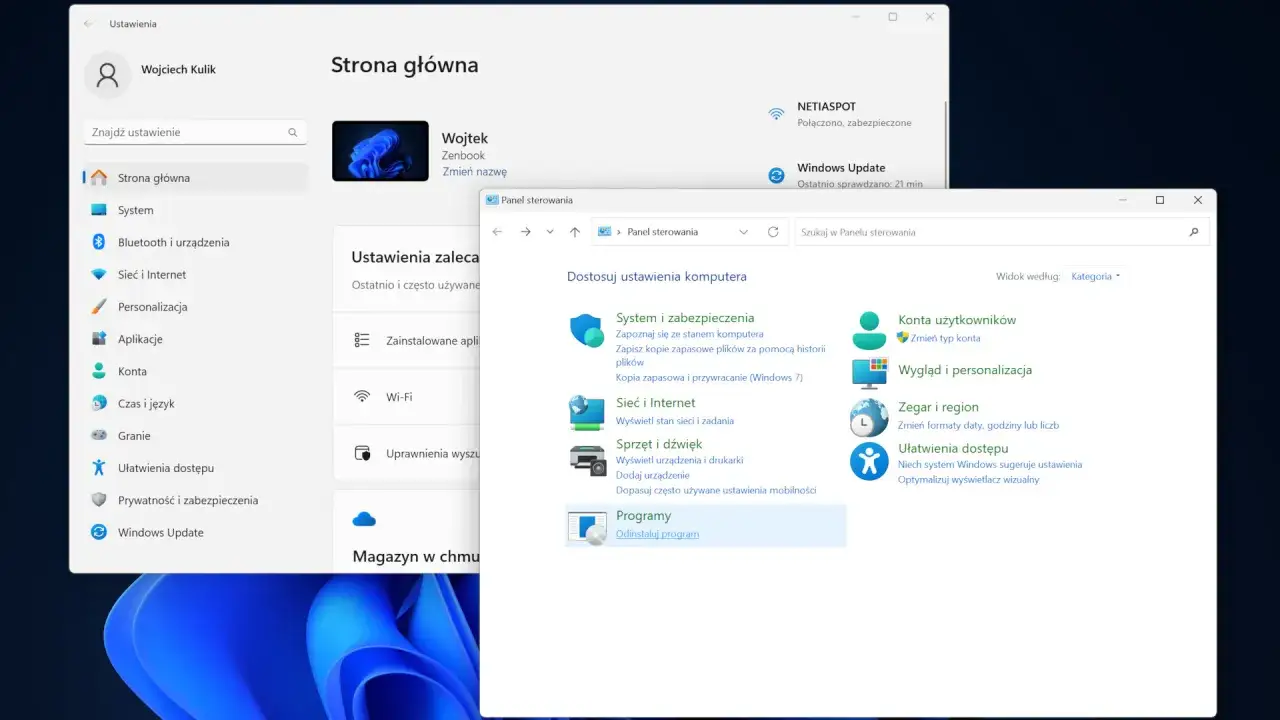Click Zapisz kopie zapasowe plików link

point(720,356)
